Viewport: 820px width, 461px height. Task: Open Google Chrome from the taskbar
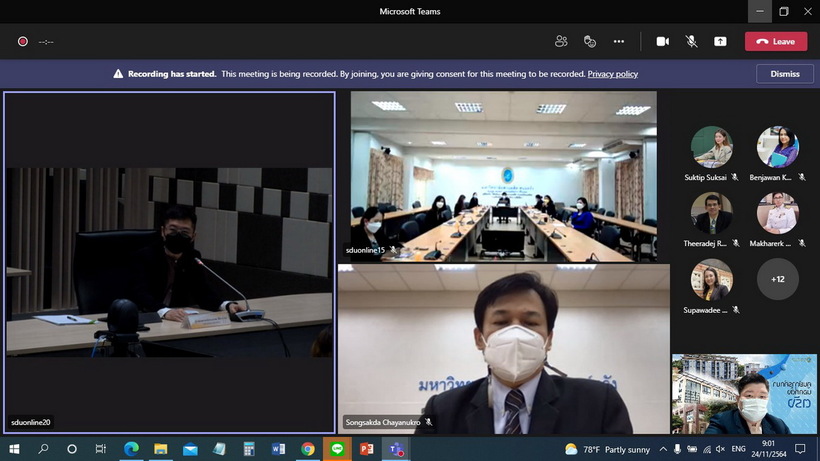[x=308, y=449]
